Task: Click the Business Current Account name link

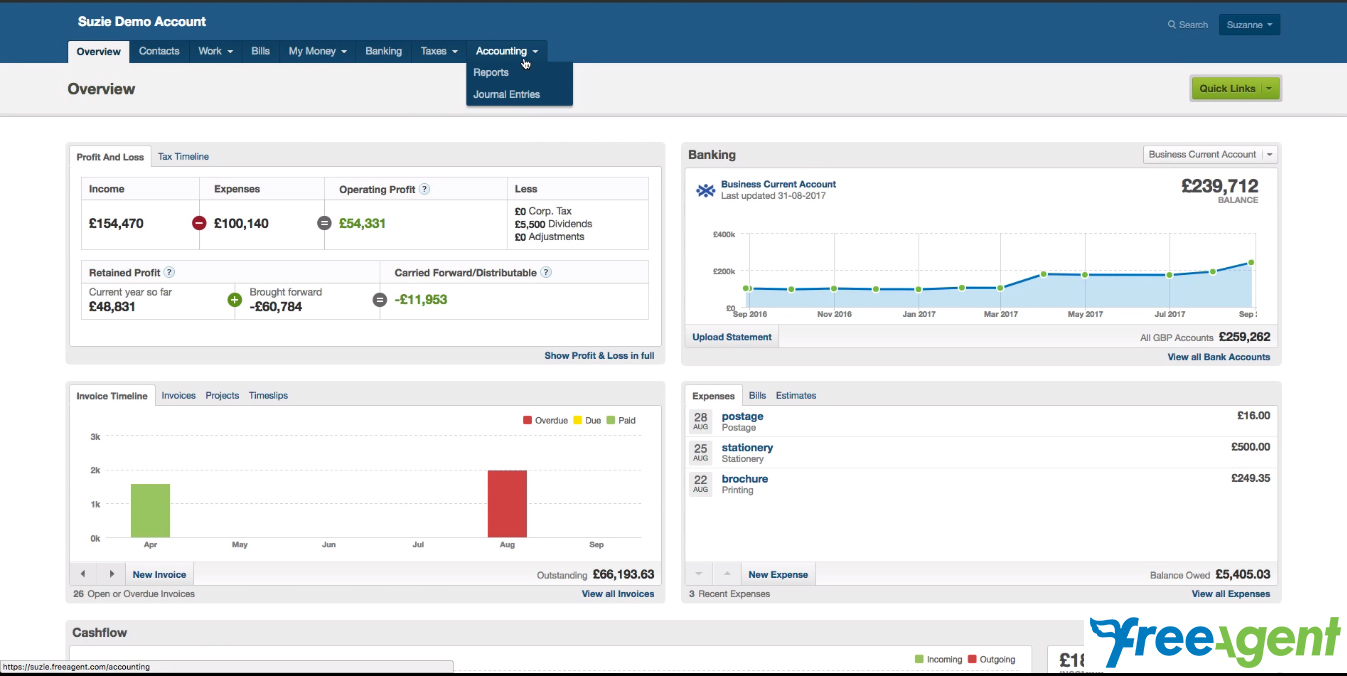Action: (778, 184)
